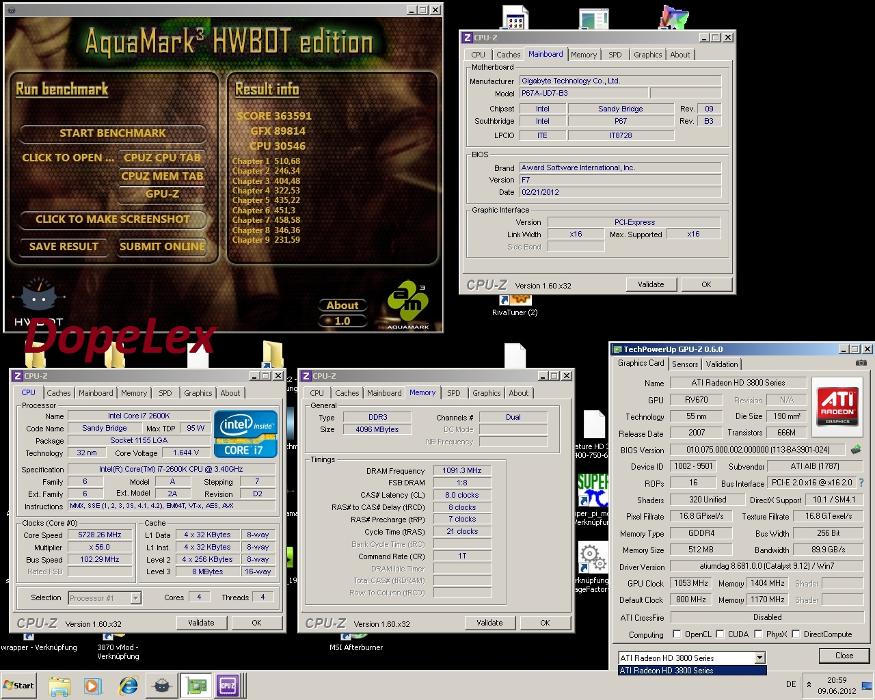Open Memory tab in the mainboard CPU-Z window
The image size is (875, 700).
point(584,55)
